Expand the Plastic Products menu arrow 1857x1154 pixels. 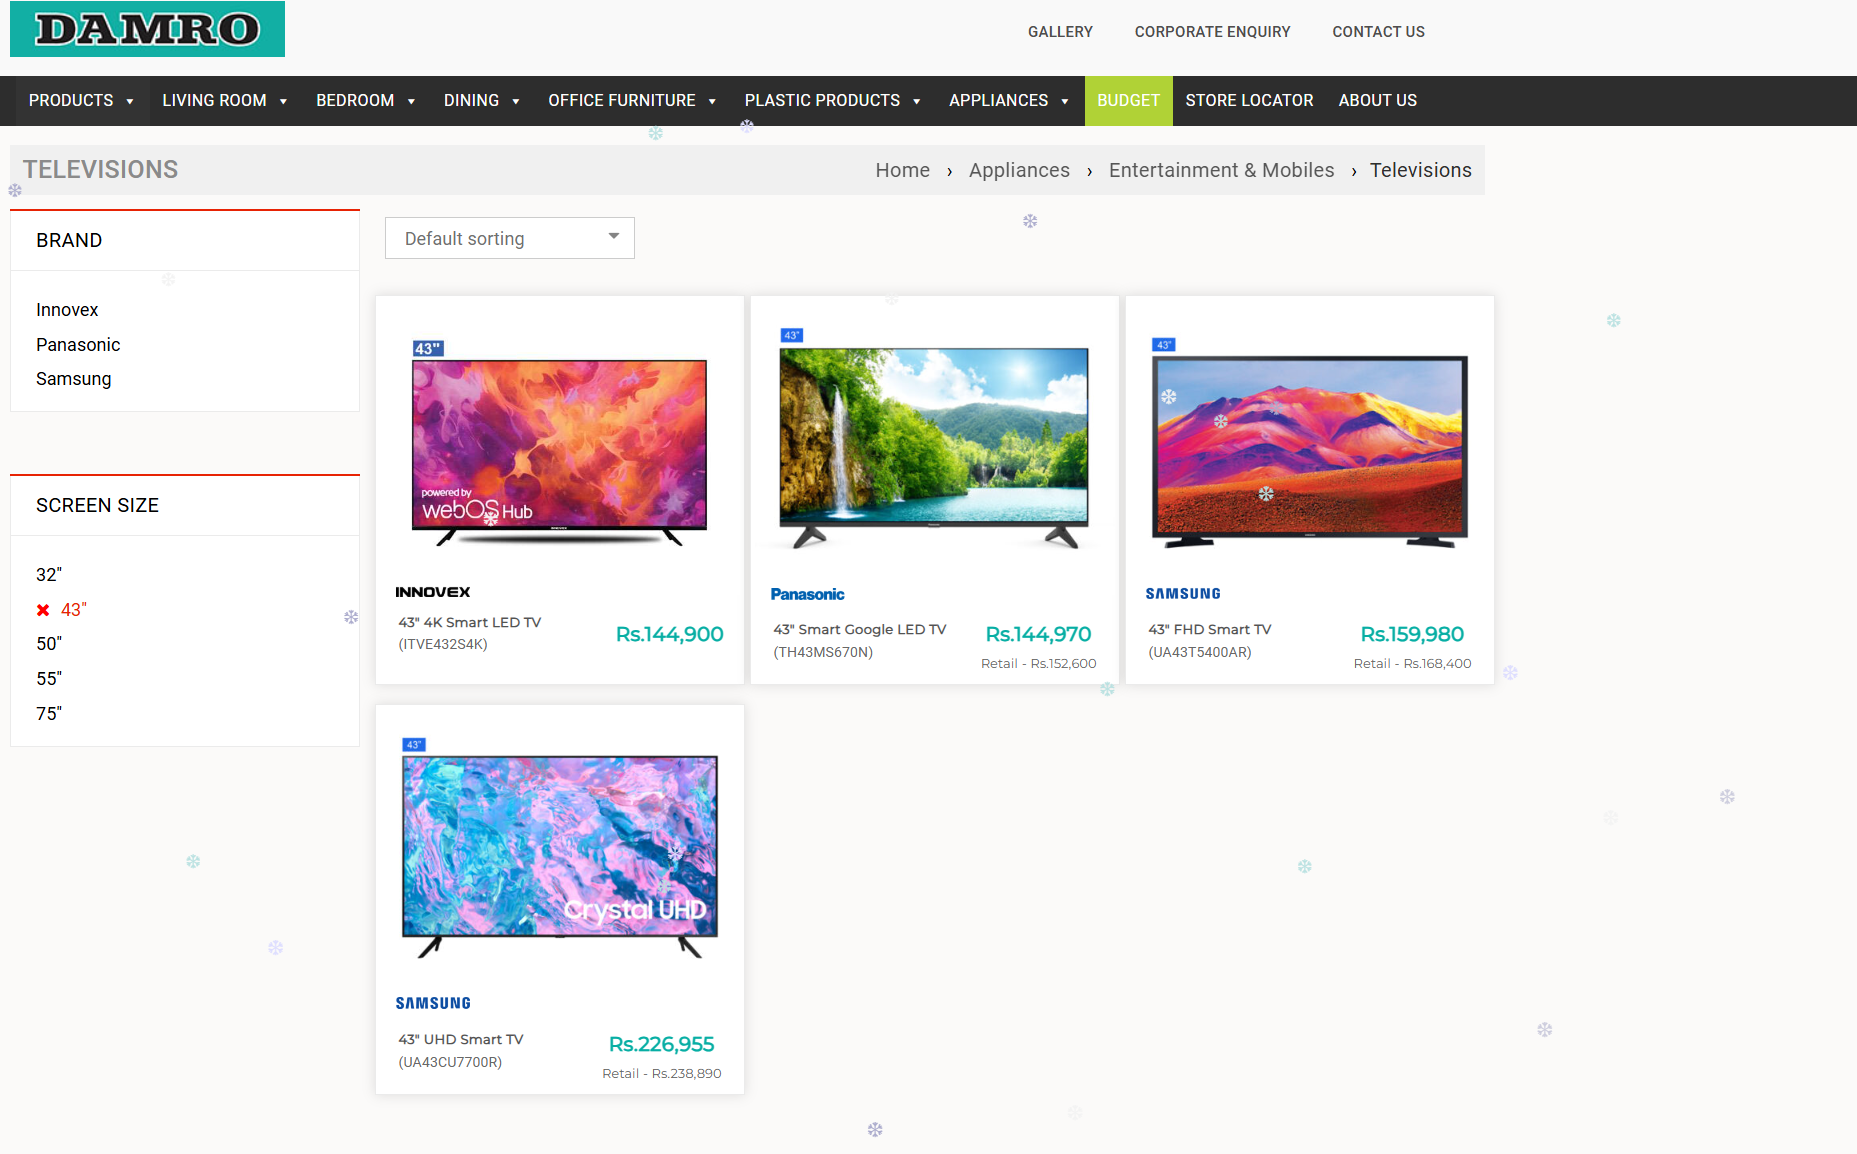[x=917, y=101]
